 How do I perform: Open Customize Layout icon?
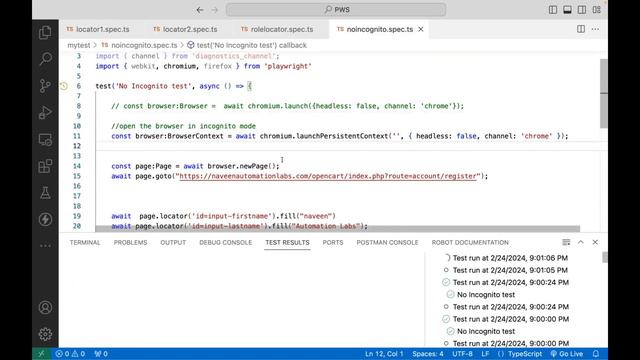(597, 10)
